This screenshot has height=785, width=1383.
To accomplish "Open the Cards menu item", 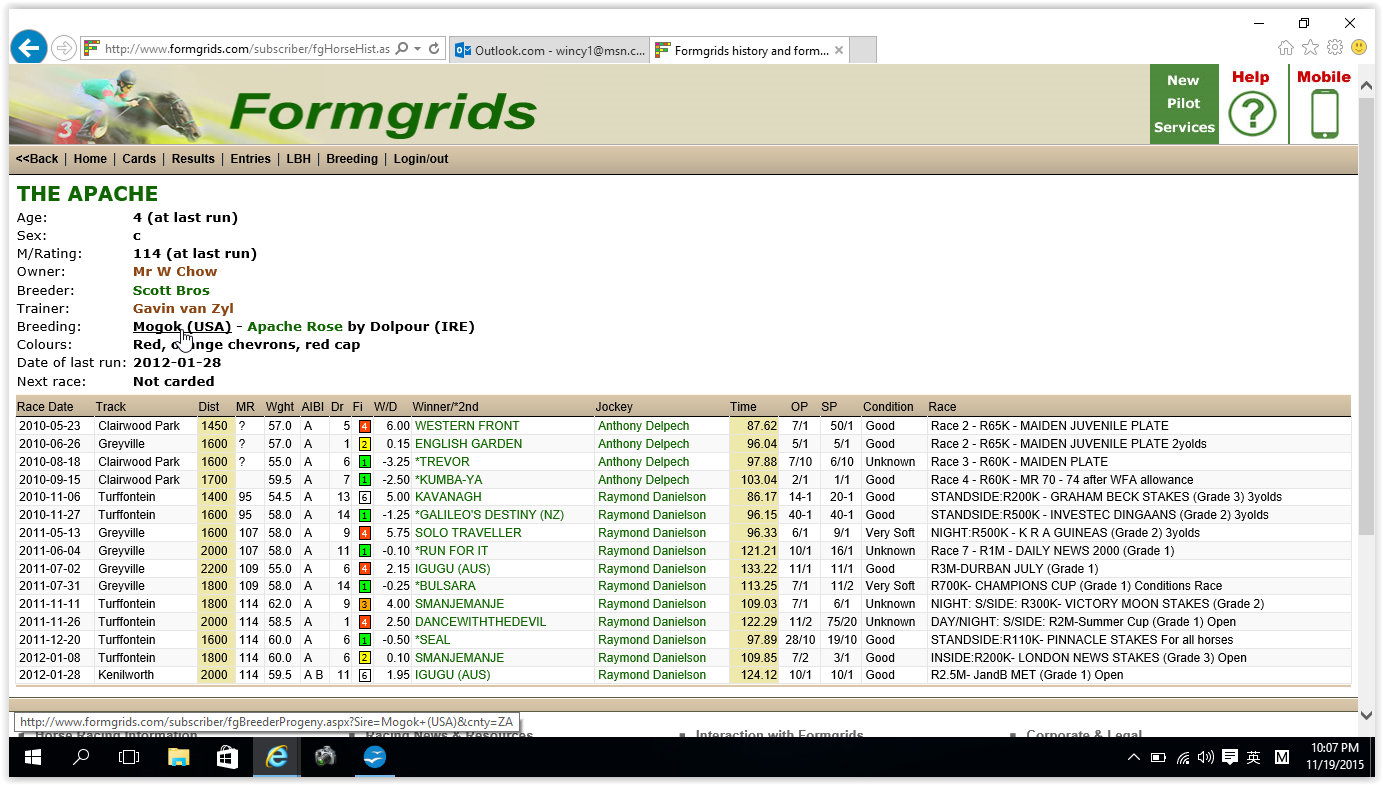I will [139, 159].
